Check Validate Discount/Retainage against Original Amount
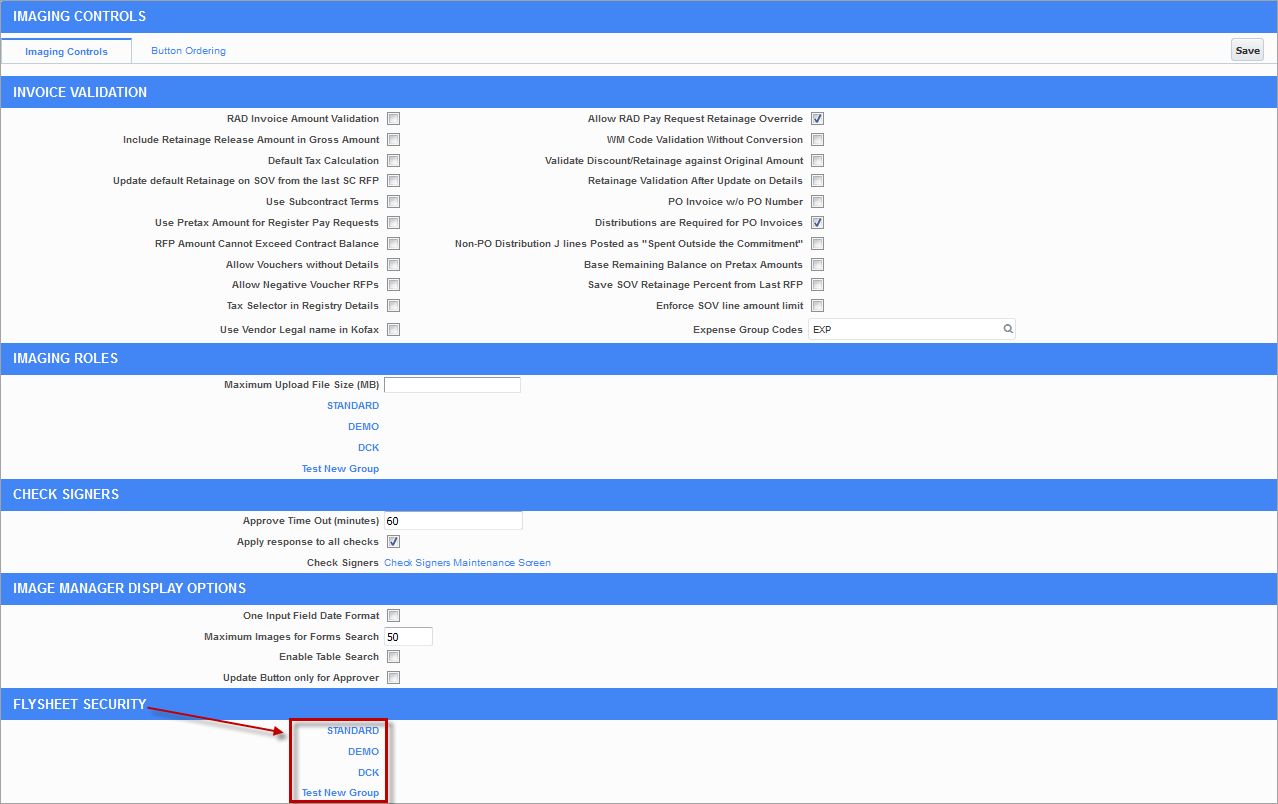1278x804 pixels. 818,161
